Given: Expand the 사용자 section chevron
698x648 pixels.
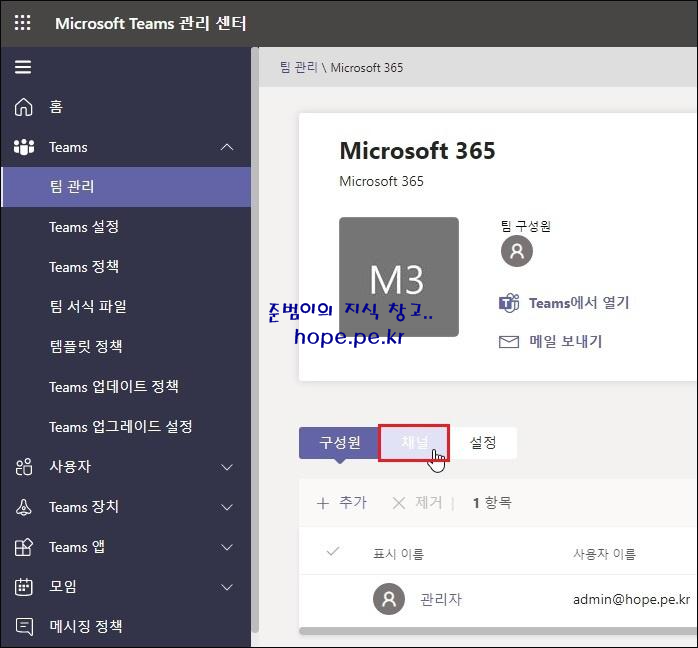Looking at the screenshot, I should [x=227, y=467].
